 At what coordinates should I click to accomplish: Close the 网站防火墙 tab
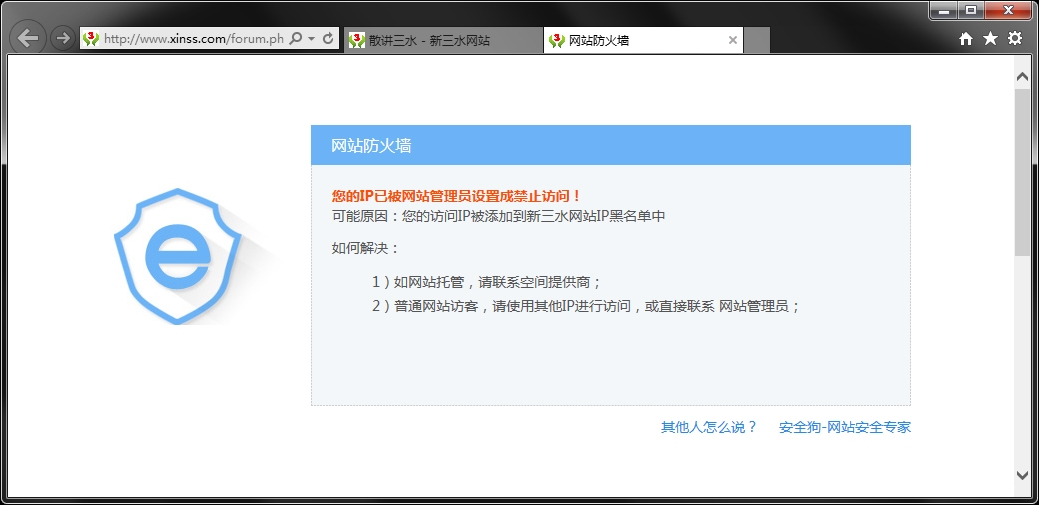(732, 40)
